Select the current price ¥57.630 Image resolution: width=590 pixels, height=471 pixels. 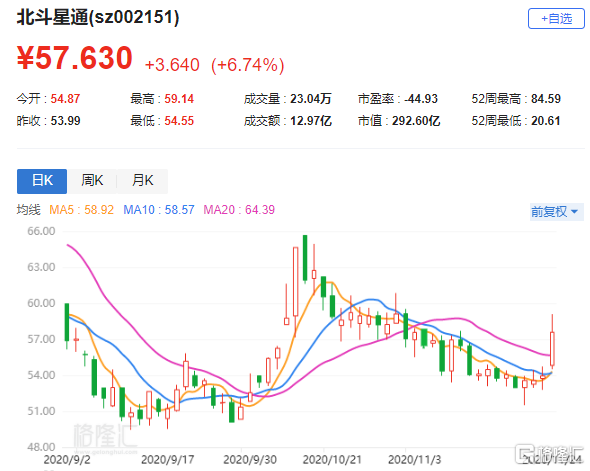point(75,58)
